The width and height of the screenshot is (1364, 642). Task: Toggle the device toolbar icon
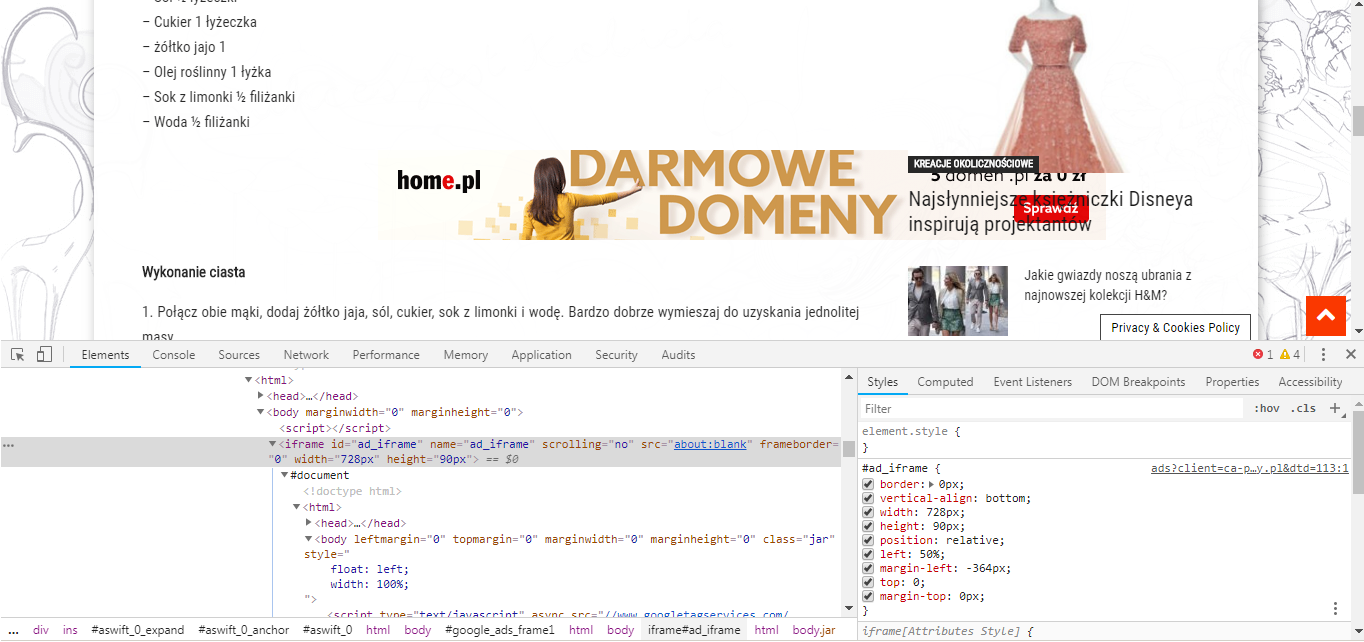(44, 355)
